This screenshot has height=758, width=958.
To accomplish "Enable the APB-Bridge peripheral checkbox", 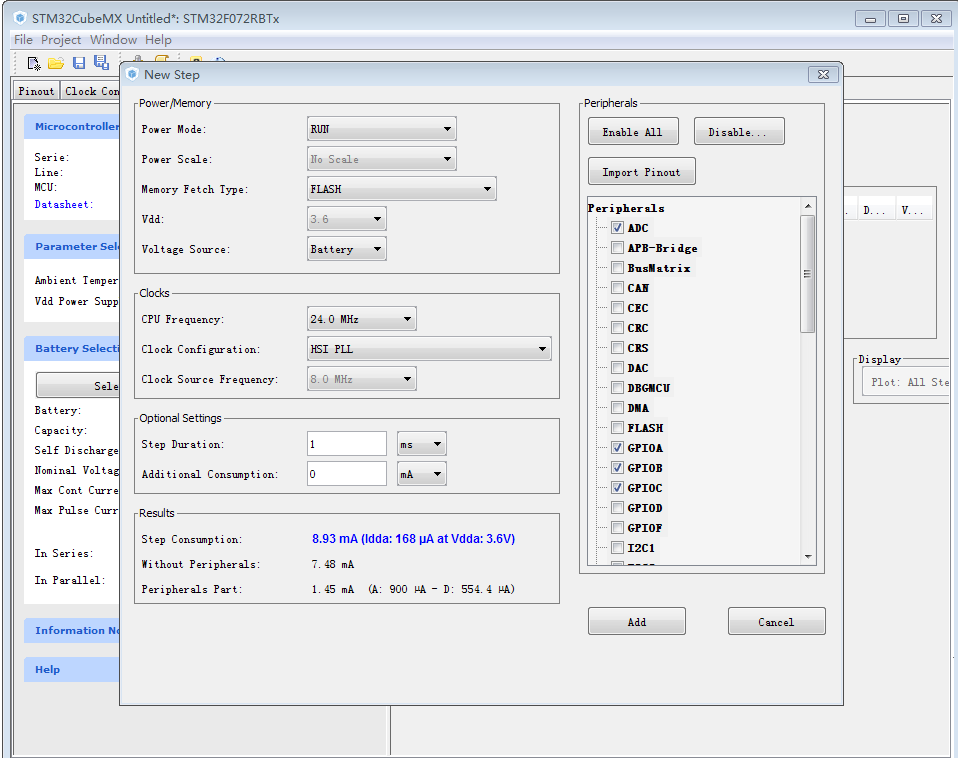I will coord(617,248).
